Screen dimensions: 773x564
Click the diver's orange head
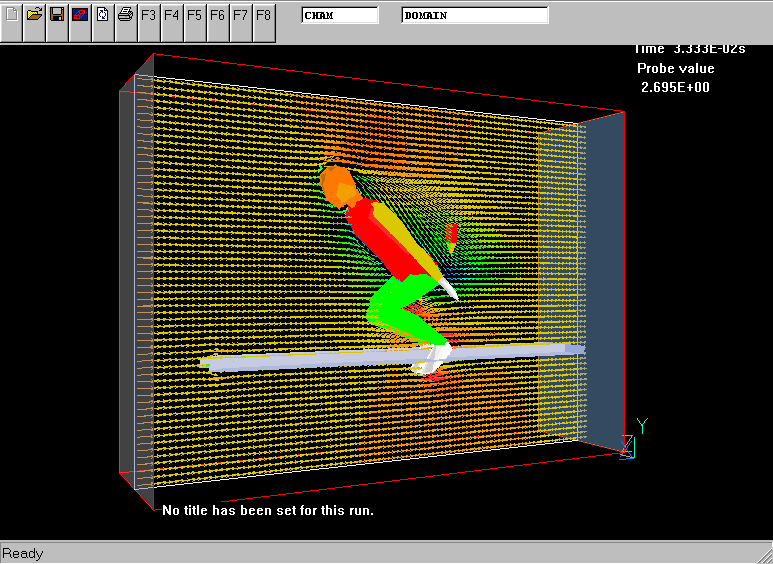tap(337, 186)
